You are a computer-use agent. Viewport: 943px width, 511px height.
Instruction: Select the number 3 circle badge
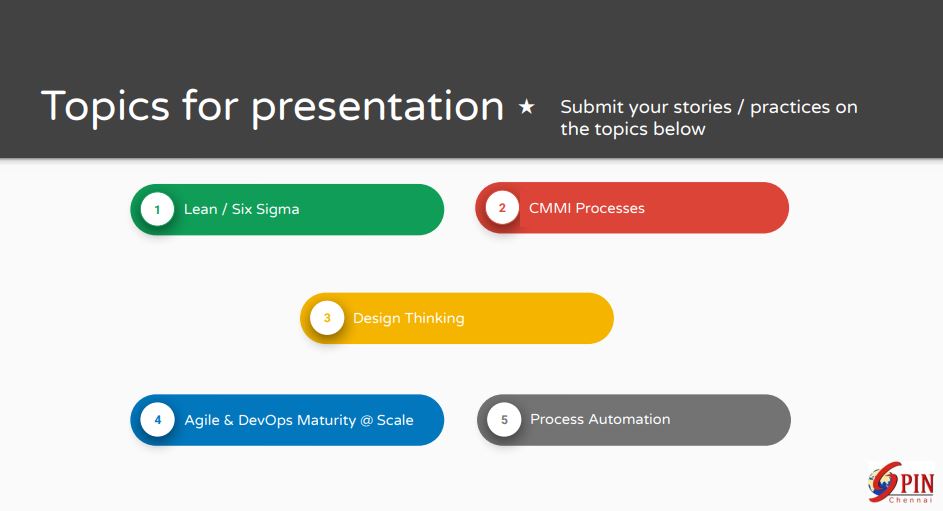coord(326,318)
